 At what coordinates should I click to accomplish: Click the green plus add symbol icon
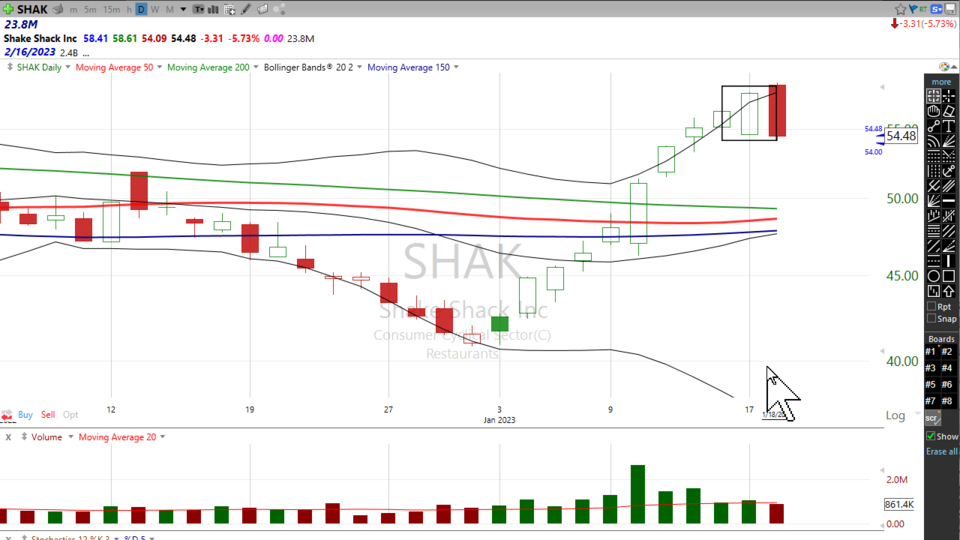(8, 9)
